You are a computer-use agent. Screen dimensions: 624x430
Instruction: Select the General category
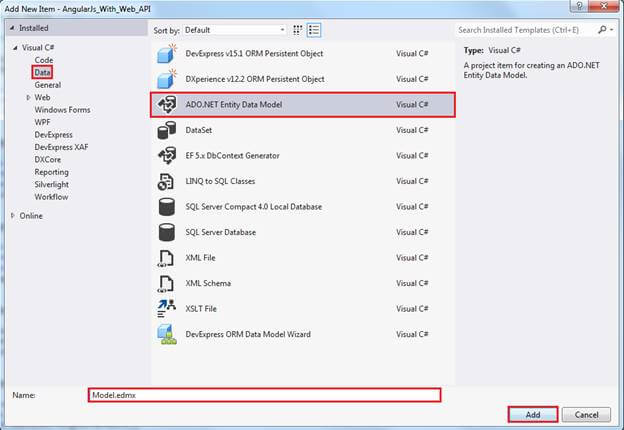[48, 85]
